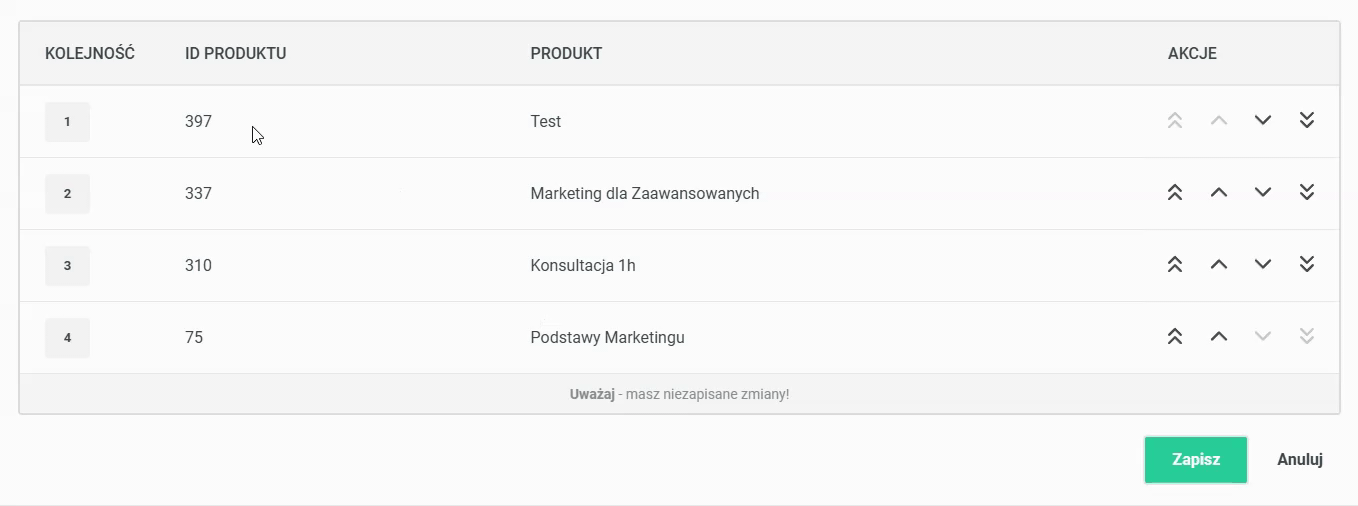Click the ID Produktu column header
Image resolution: width=1358 pixels, height=506 pixels.
(x=236, y=53)
